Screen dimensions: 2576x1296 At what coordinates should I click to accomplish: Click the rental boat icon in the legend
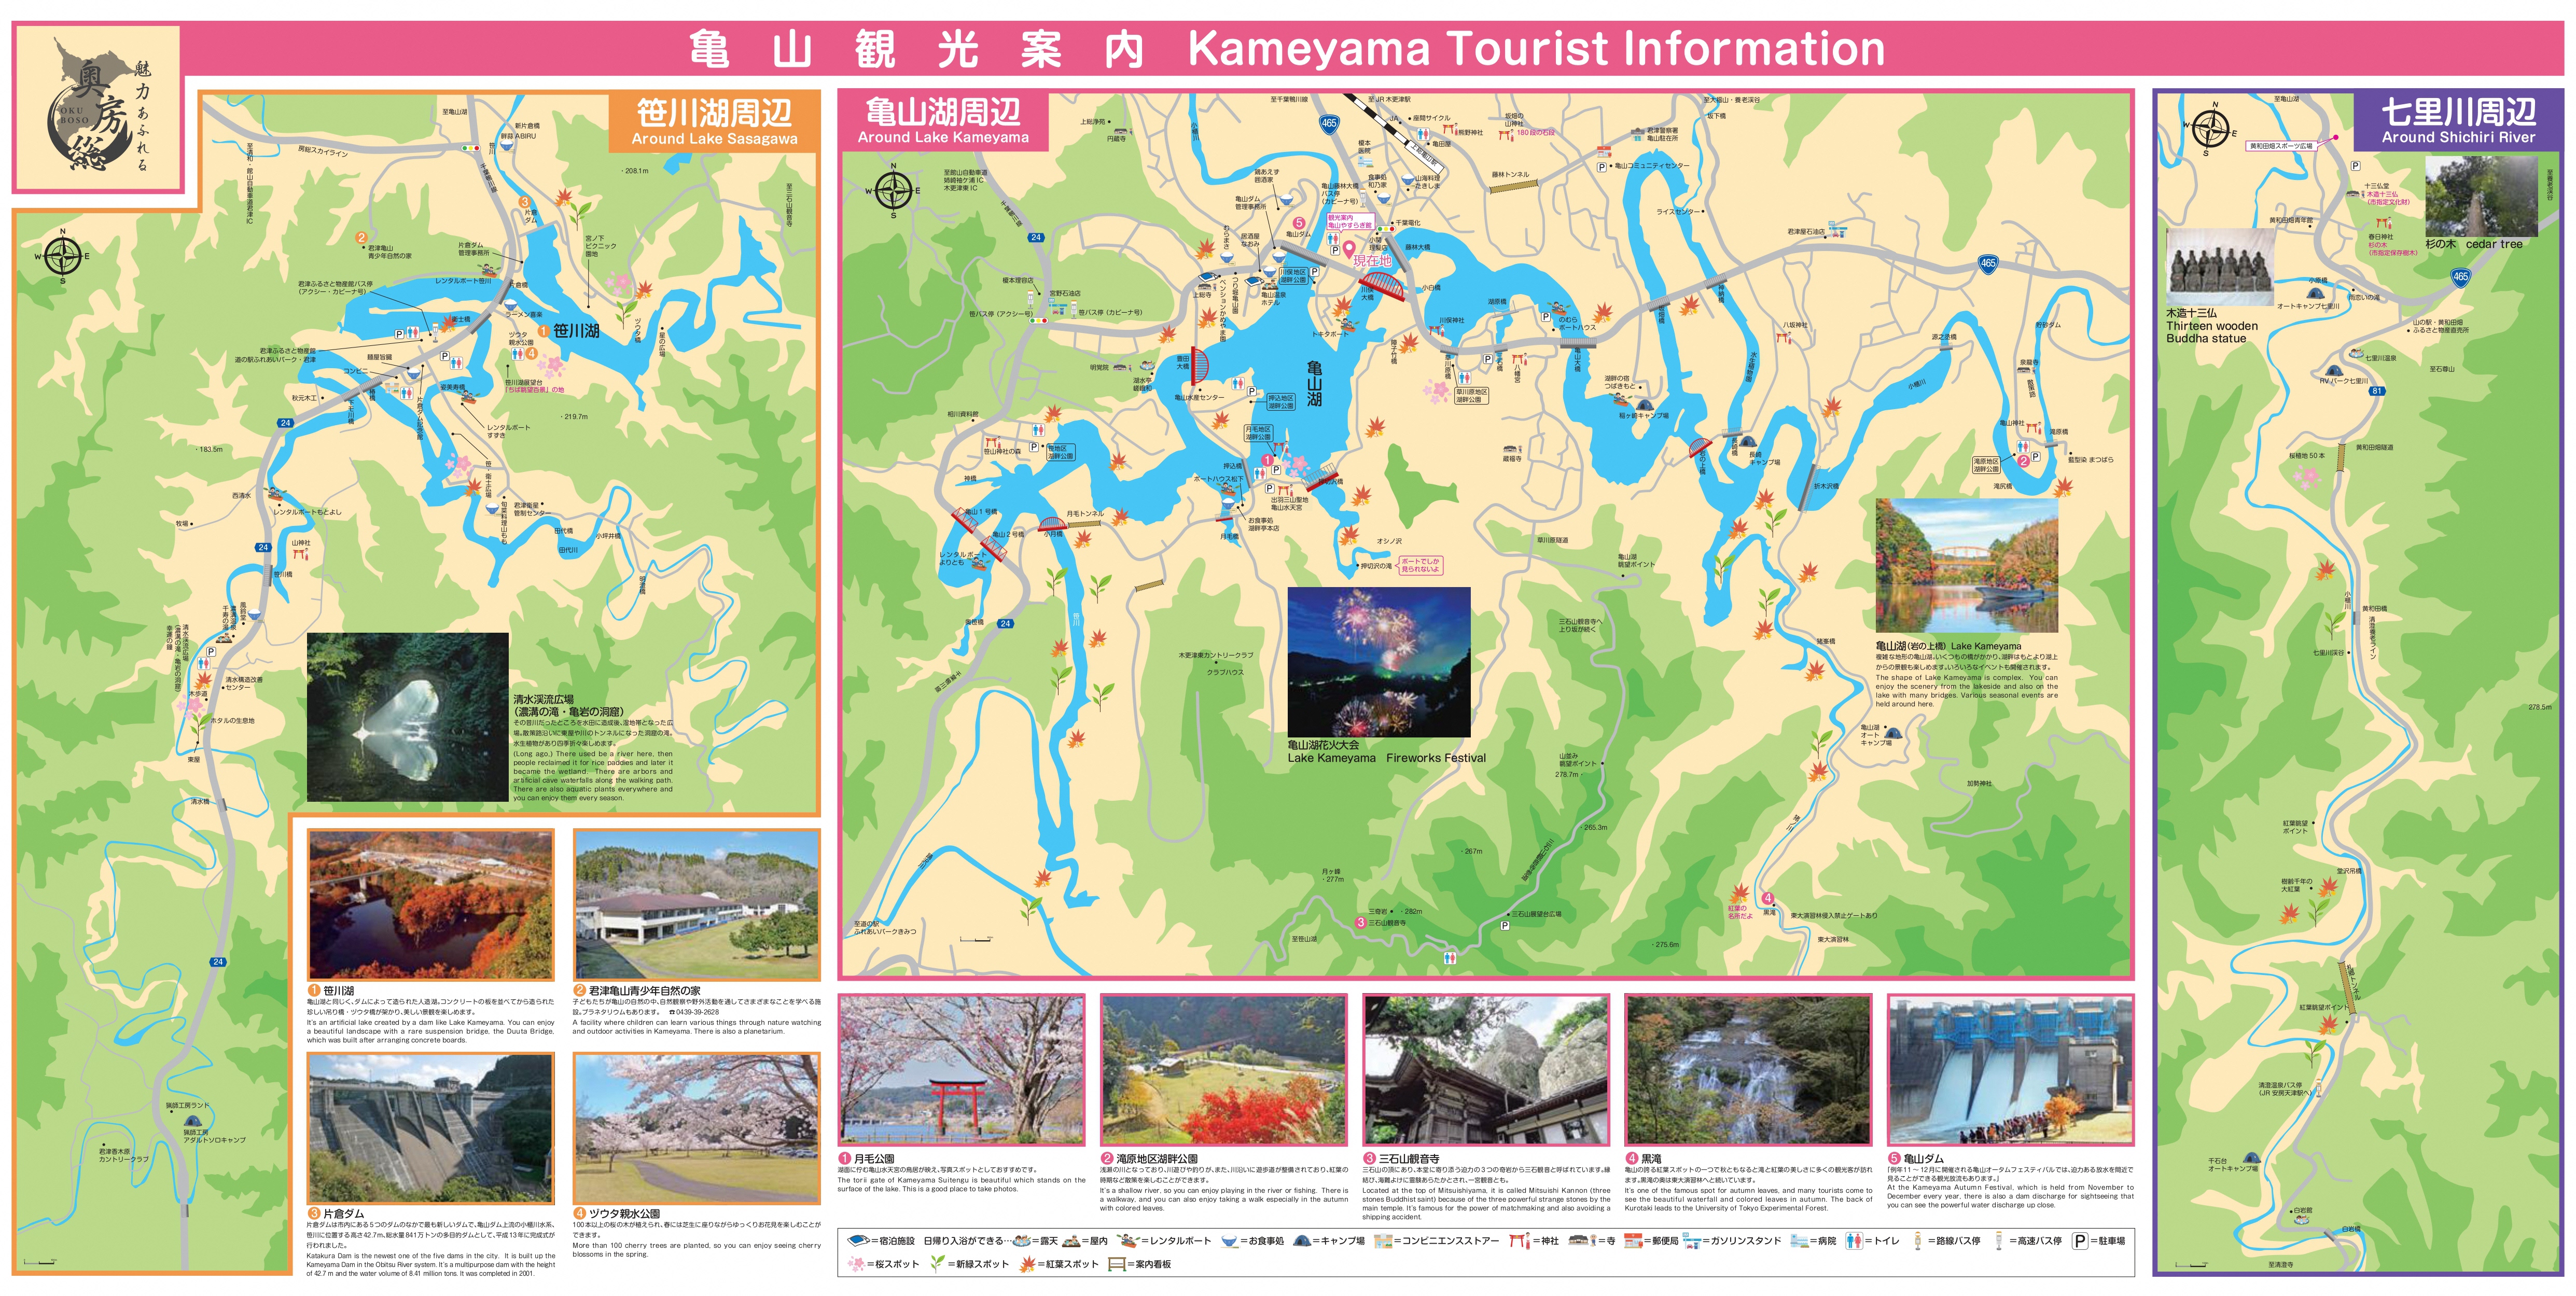[1129, 1240]
